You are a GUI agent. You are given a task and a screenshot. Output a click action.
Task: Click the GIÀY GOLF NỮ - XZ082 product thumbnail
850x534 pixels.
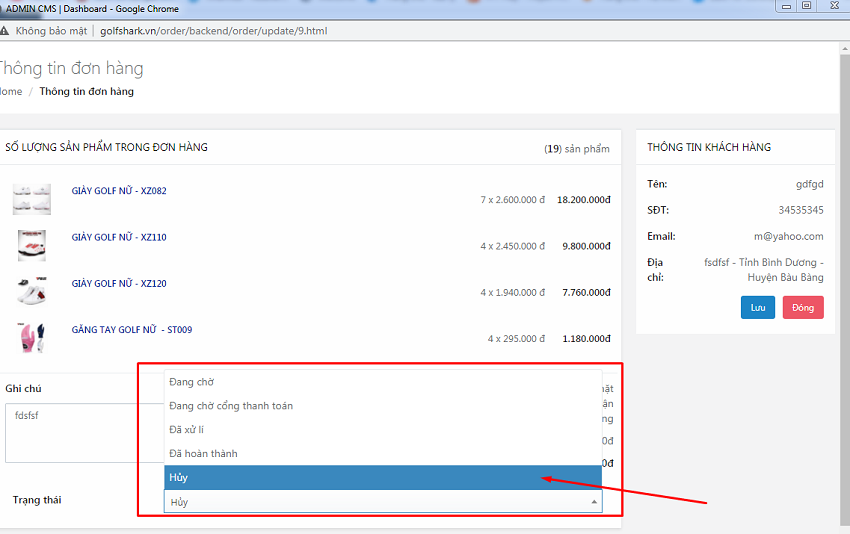point(32,198)
